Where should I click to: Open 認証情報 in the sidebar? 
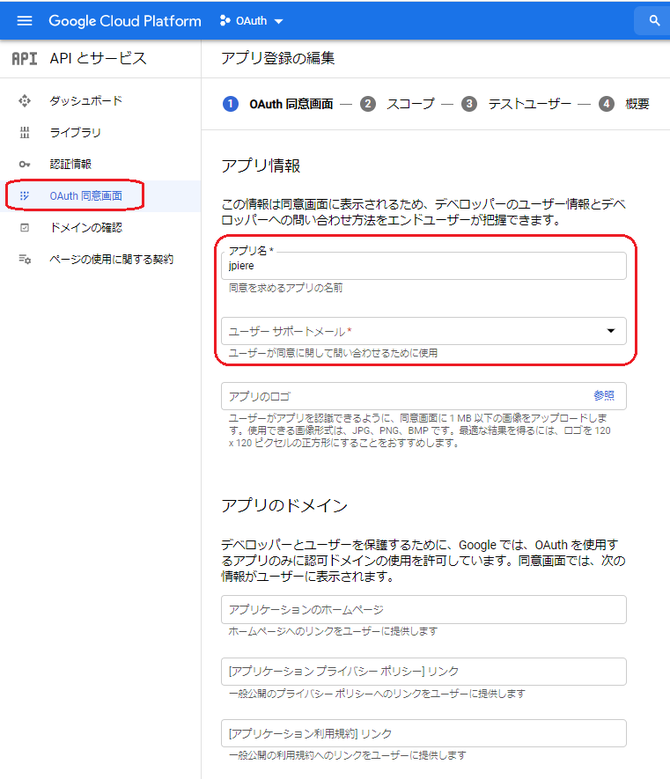tap(71, 164)
